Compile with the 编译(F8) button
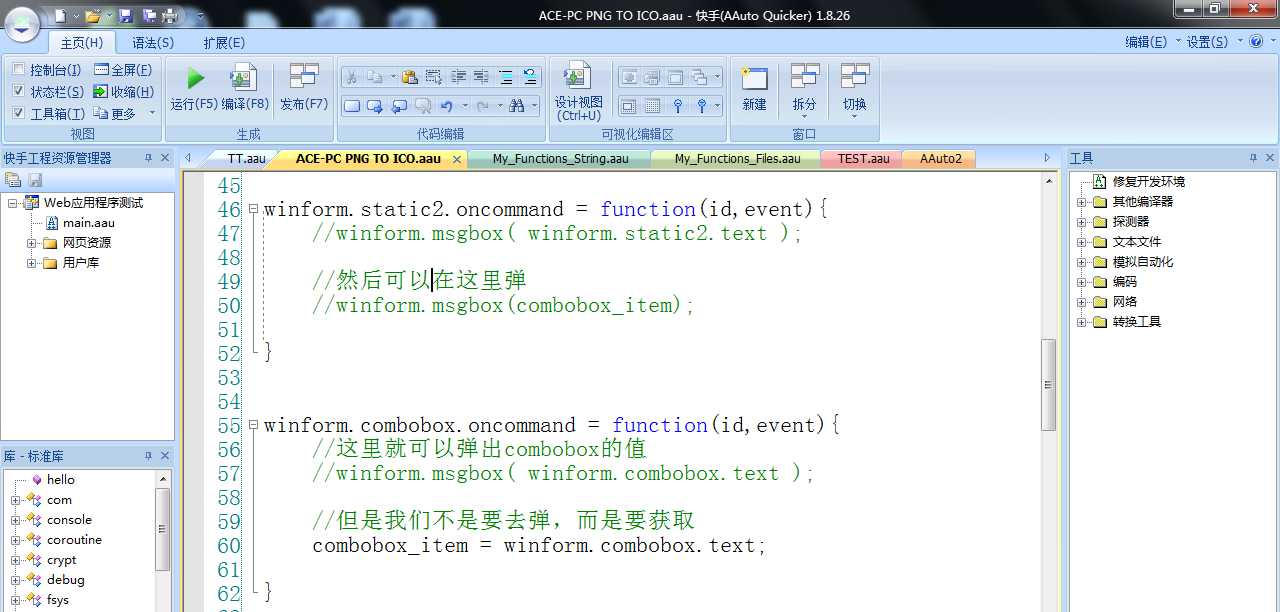This screenshot has height=612, width=1280. click(x=245, y=87)
